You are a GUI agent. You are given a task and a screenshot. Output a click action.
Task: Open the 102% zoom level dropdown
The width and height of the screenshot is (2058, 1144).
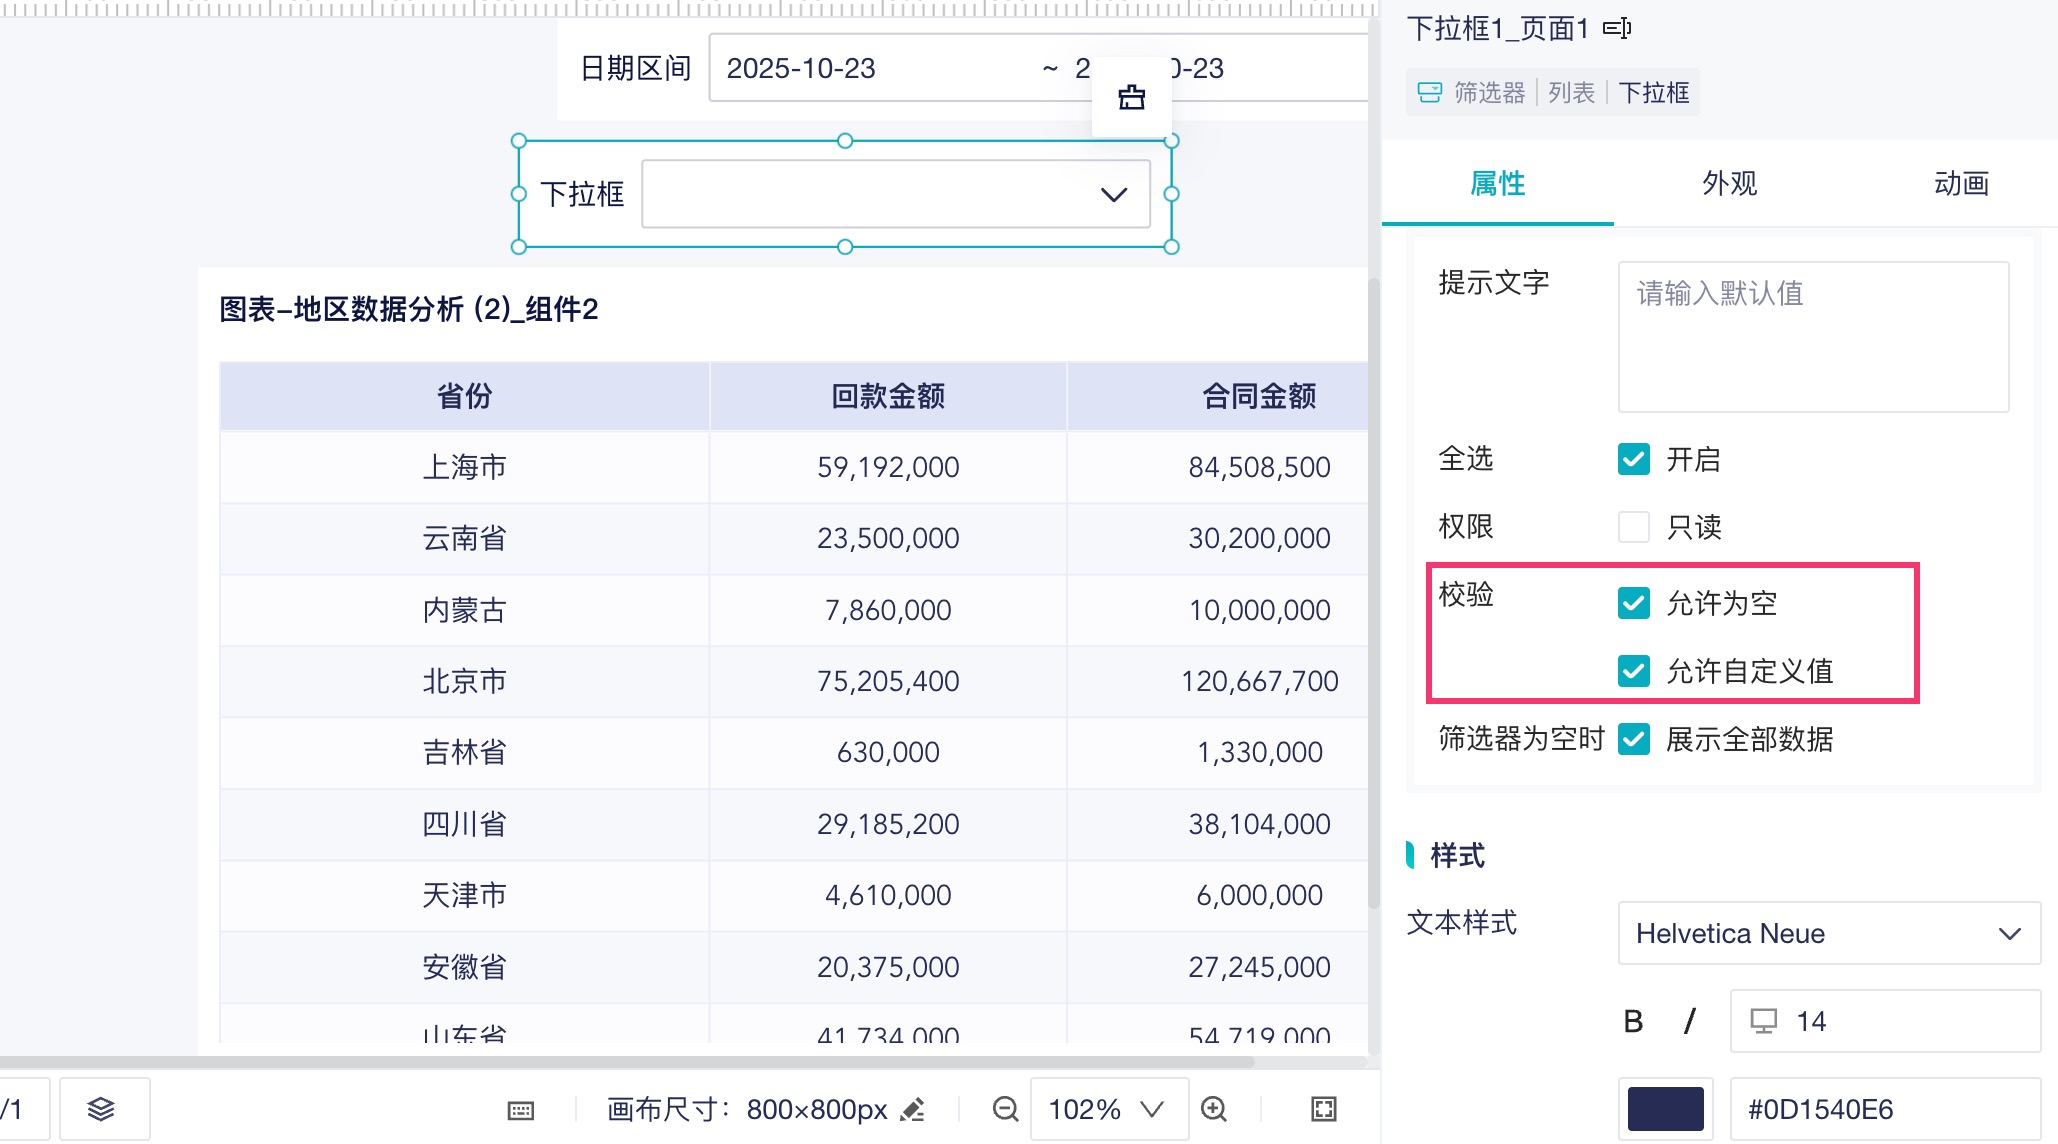click(x=1107, y=1109)
